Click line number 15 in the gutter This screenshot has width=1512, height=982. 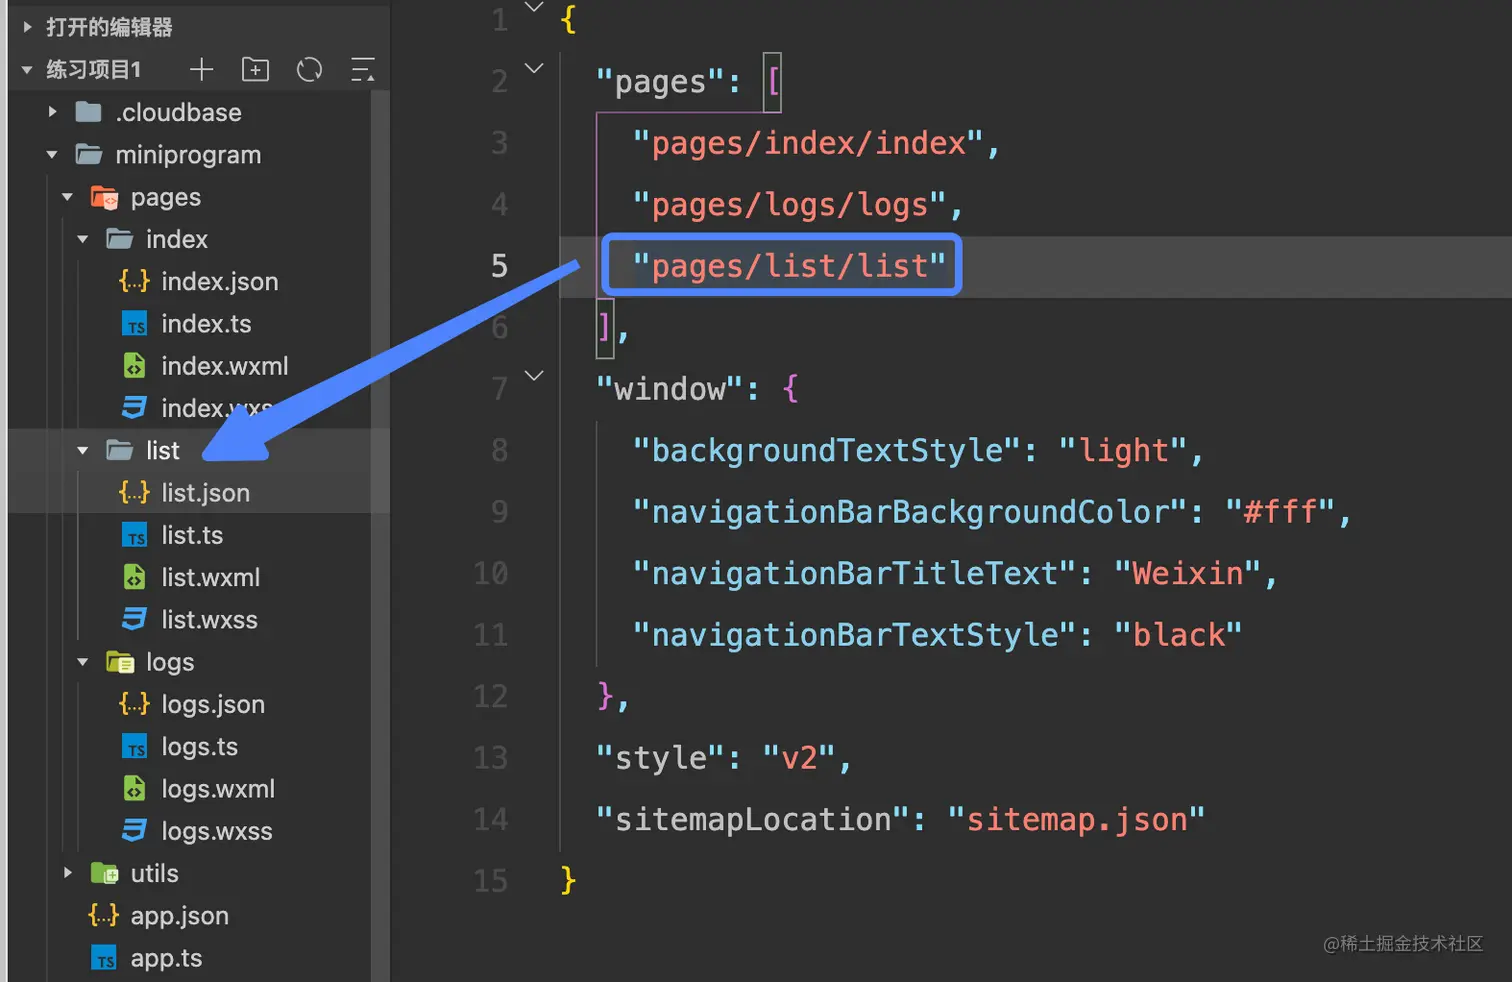point(490,881)
